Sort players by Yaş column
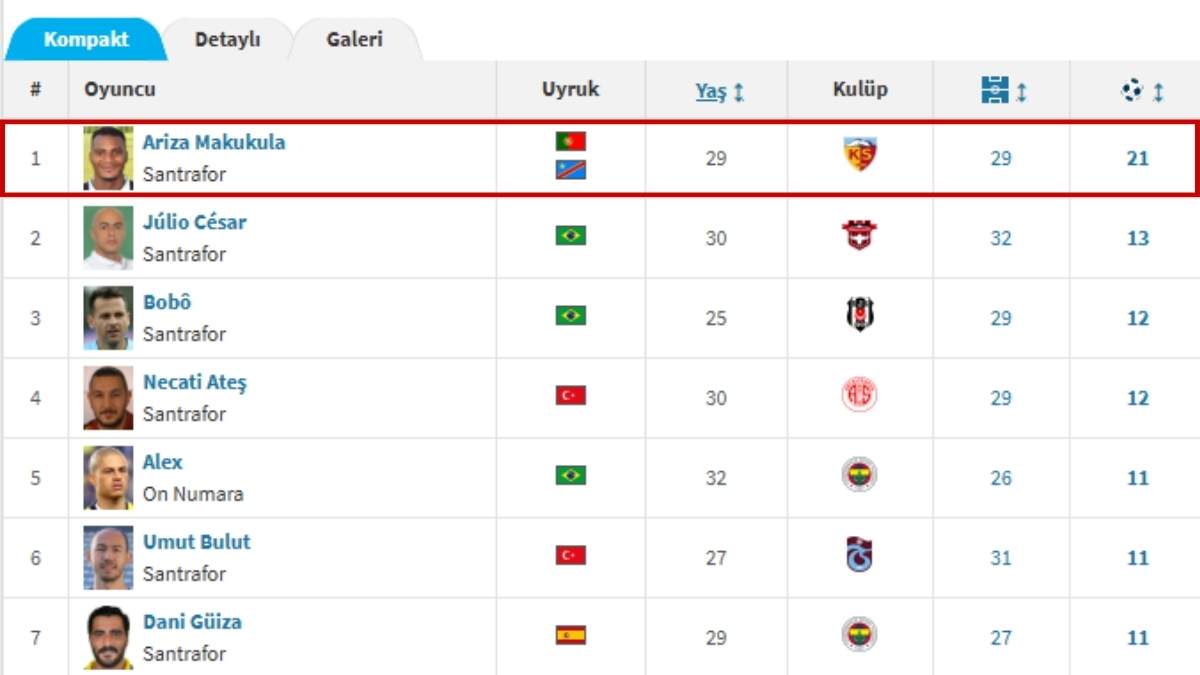The height and width of the screenshot is (675, 1200). [x=711, y=91]
